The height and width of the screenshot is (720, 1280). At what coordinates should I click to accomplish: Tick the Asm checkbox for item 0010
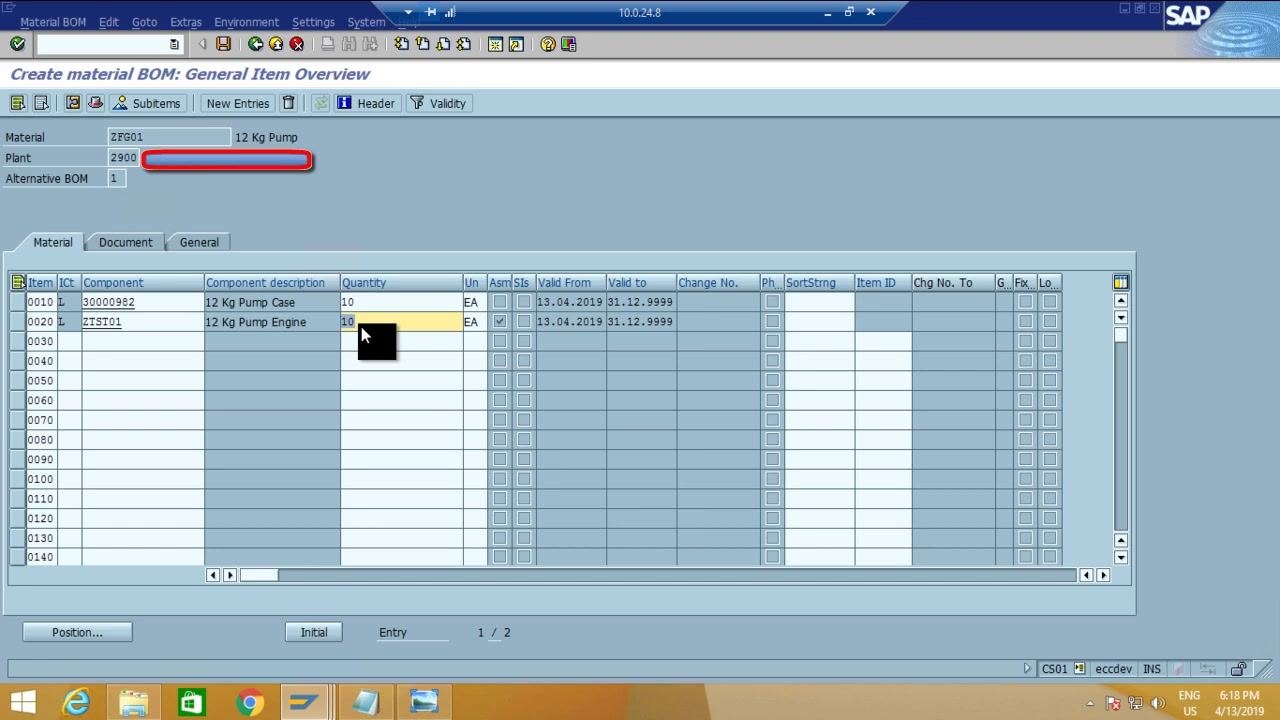point(500,302)
